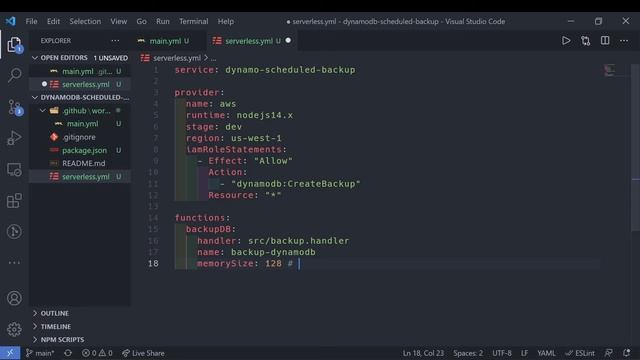Start Live Share session from status bar
This screenshot has width=640, height=360.
point(143,353)
